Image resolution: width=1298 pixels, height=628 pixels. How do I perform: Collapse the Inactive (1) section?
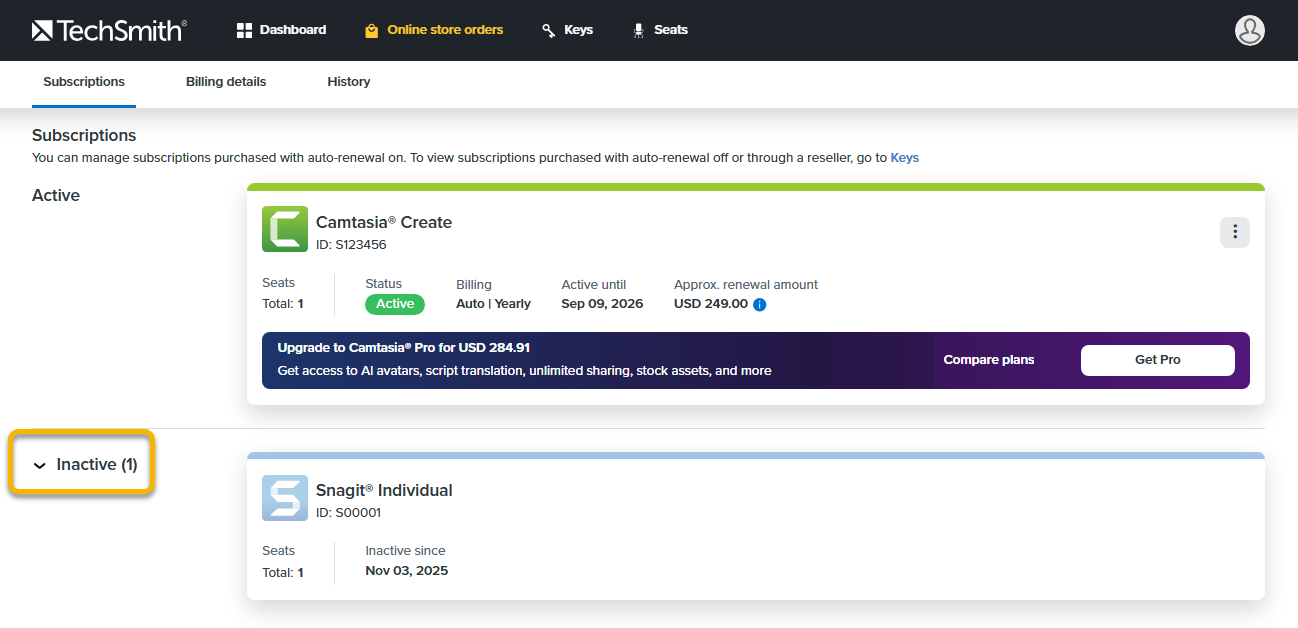(x=84, y=464)
